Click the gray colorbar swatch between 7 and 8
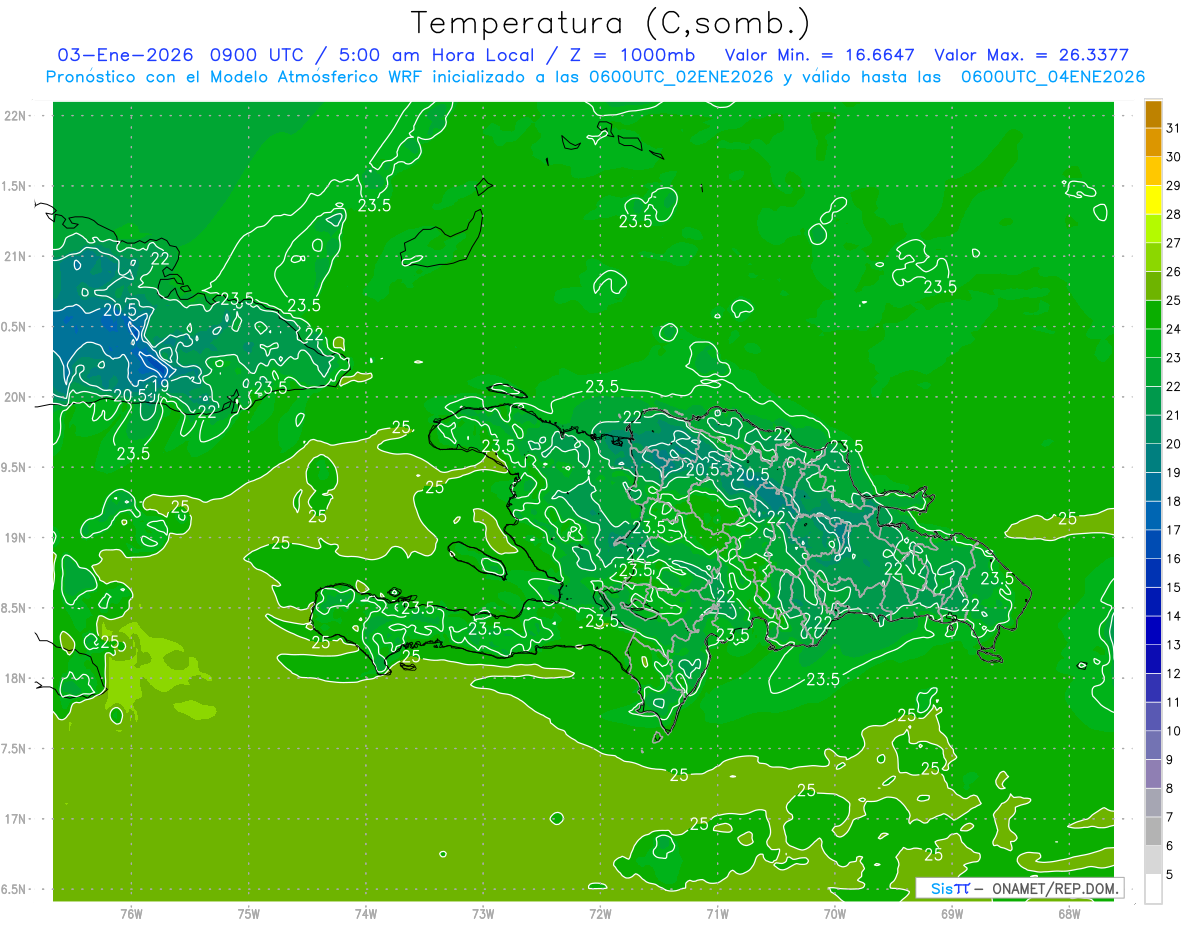Image resolution: width=1200 pixels, height=927 pixels. pos(1153,803)
